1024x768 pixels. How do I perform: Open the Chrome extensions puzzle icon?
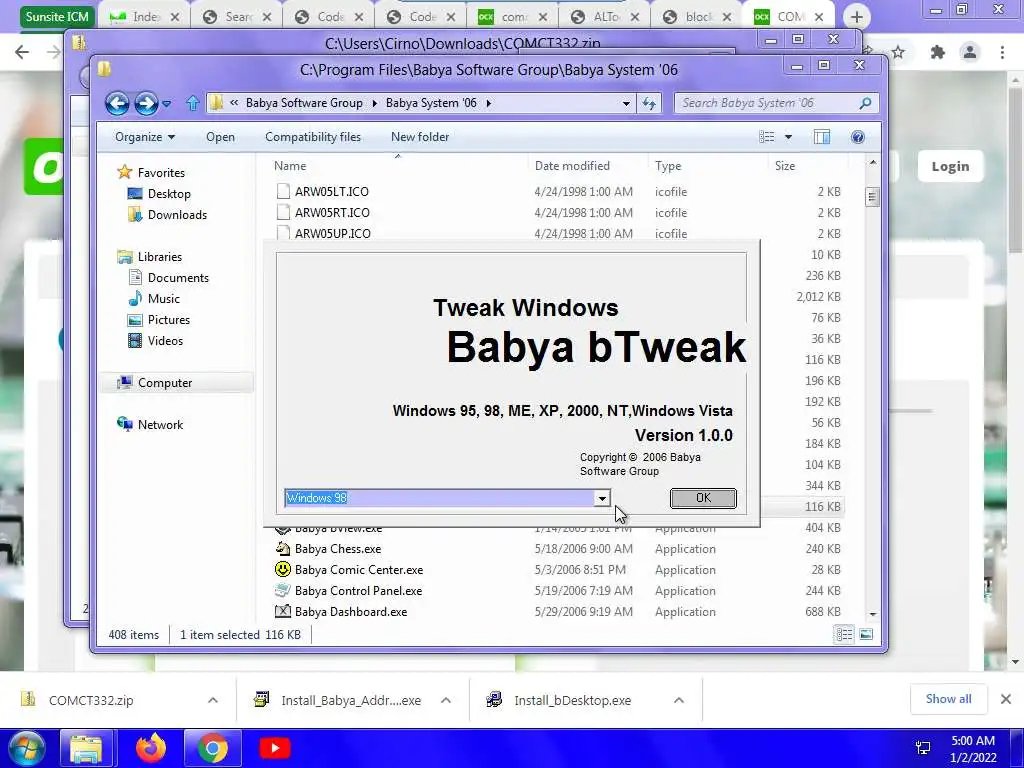click(938, 52)
